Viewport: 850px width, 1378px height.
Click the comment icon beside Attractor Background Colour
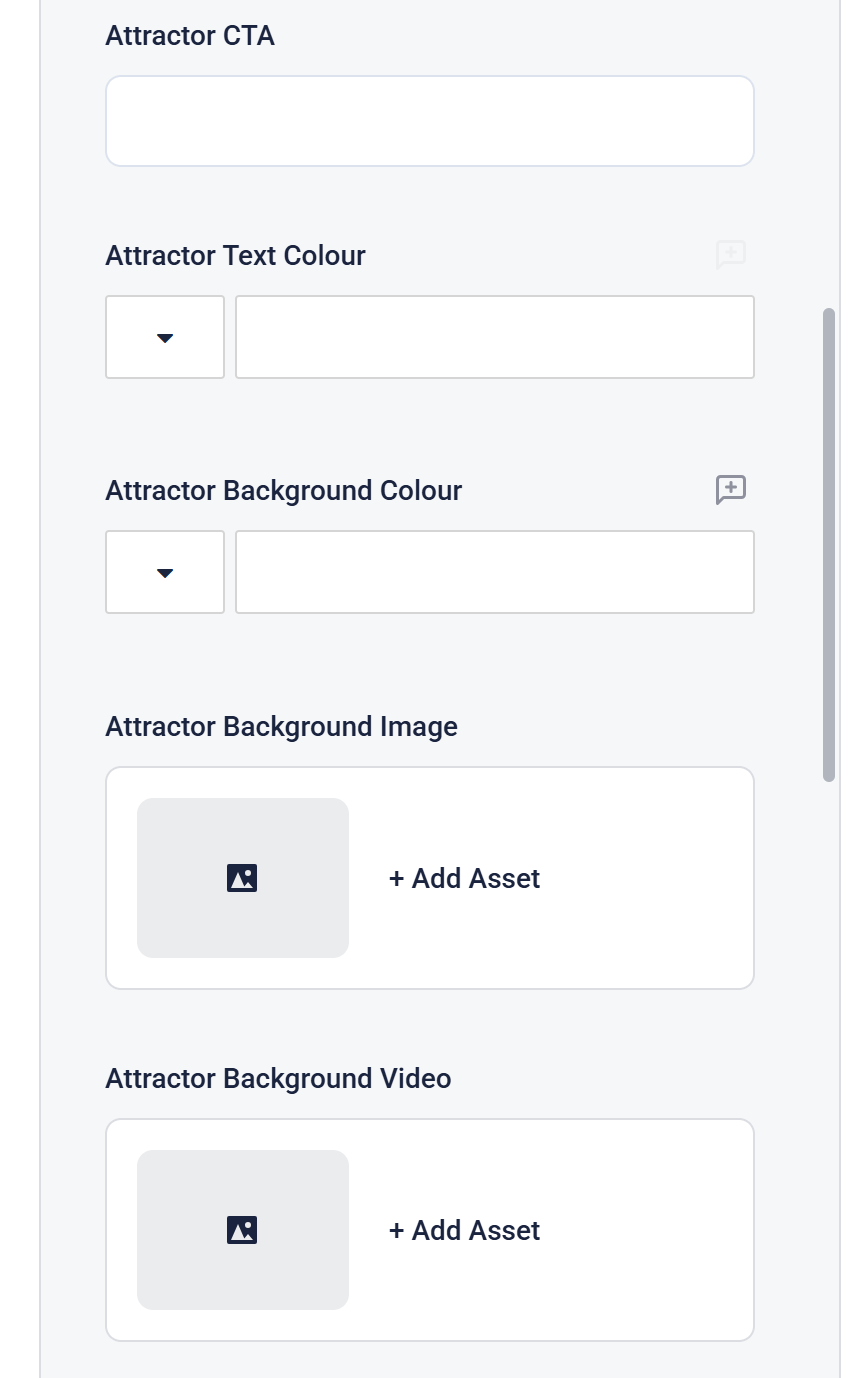[x=731, y=490]
